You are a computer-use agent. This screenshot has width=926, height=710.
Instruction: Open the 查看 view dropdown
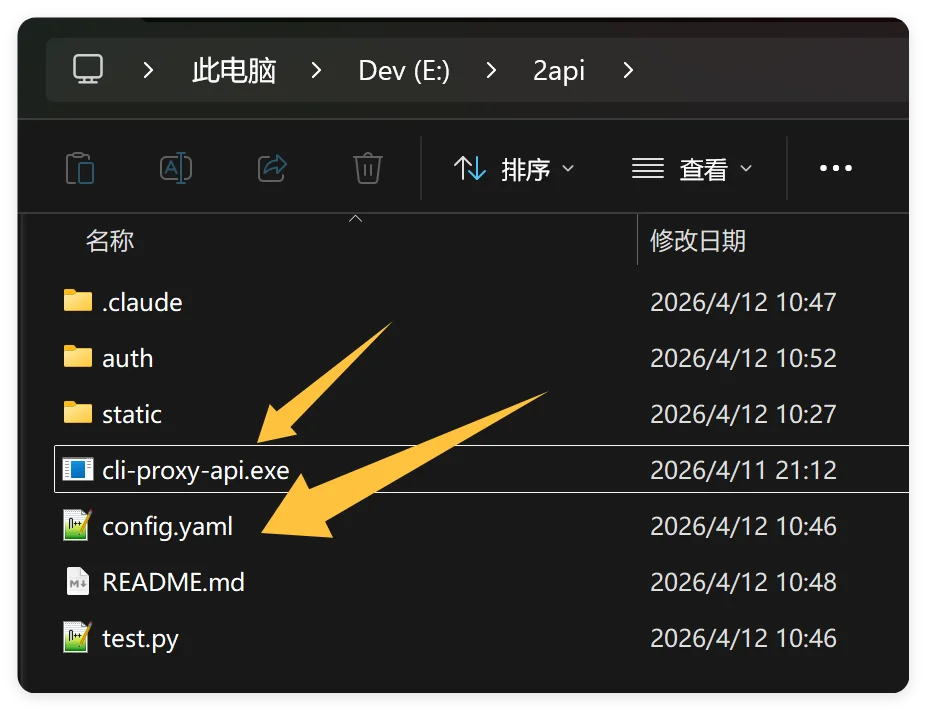point(692,168)
